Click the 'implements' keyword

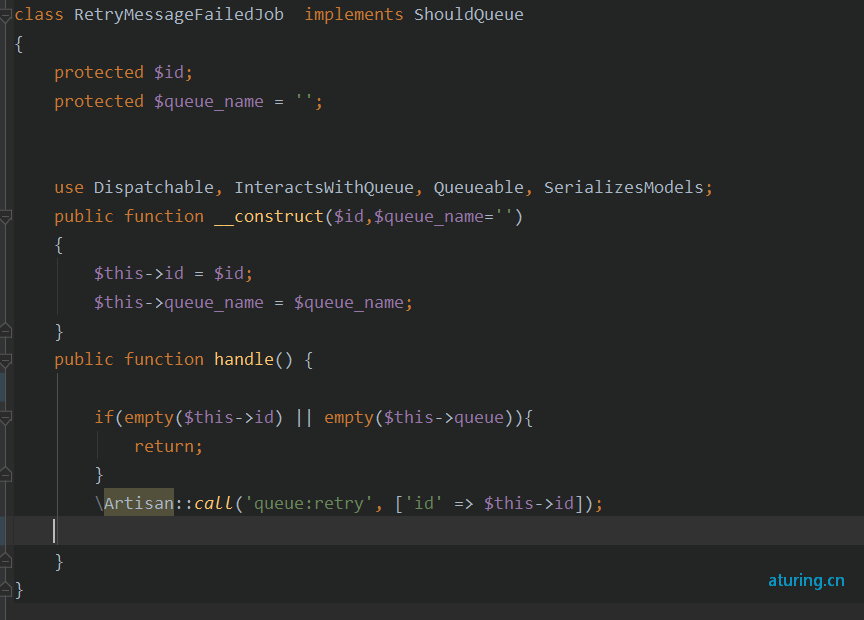coord(354,14)
